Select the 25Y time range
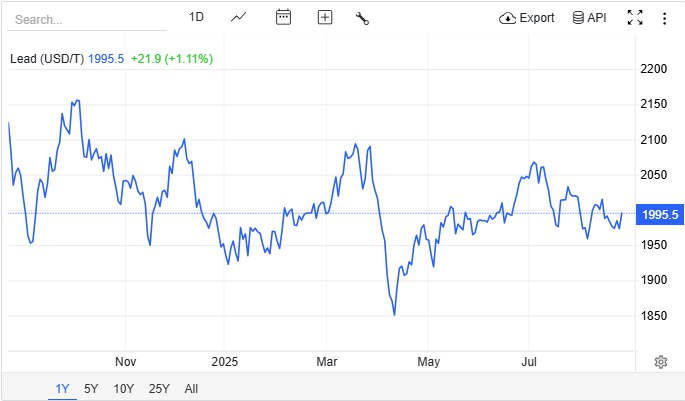Screen dimensions: 685x401 coord(158,389)
